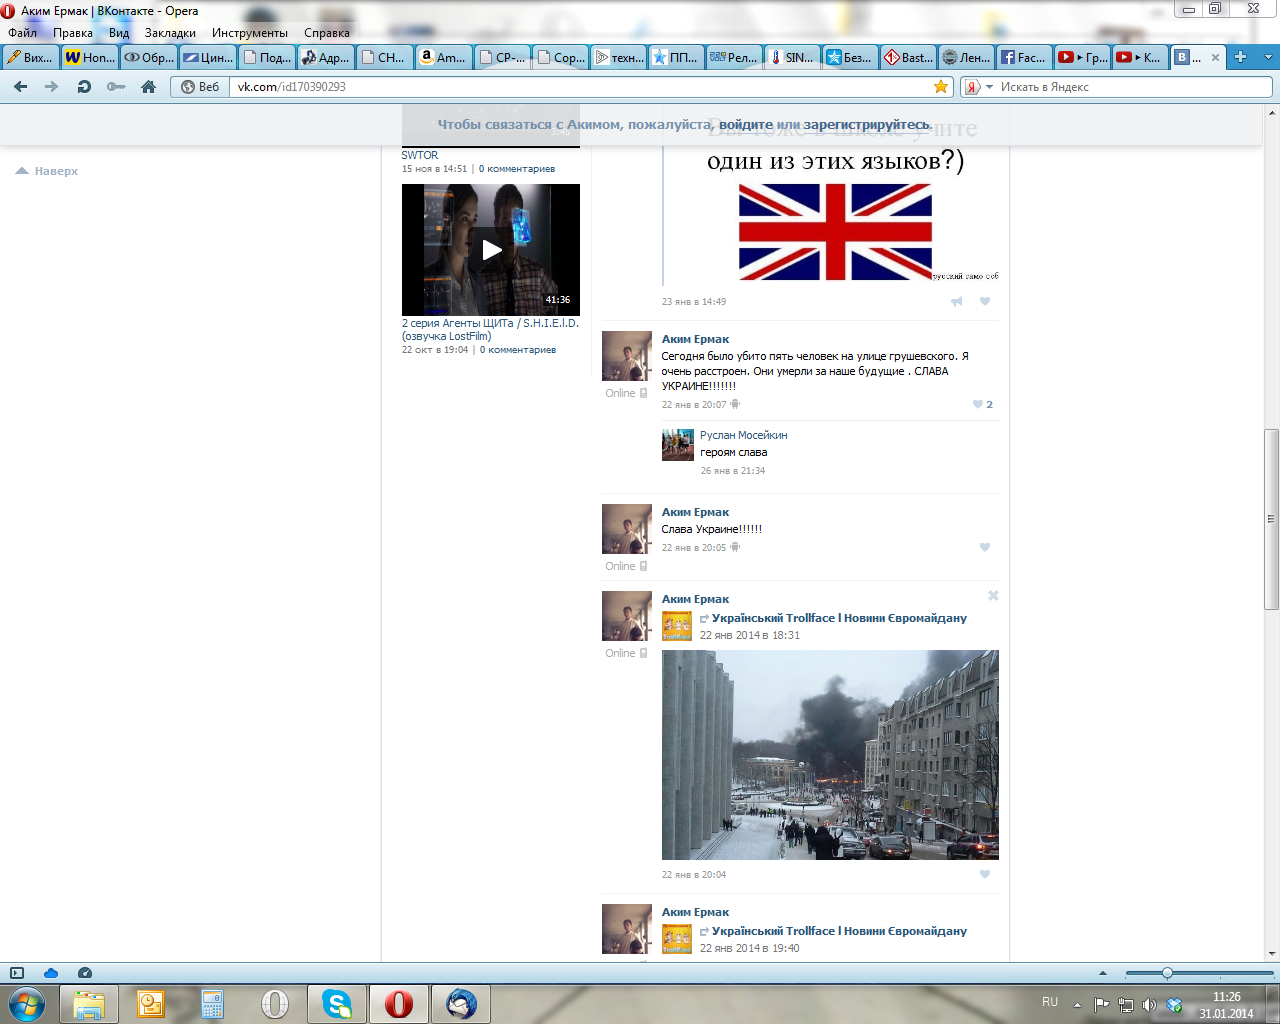Open Skype from the taskbar
Viewport: 1280px width, 1024px height.
(337, 1003)
